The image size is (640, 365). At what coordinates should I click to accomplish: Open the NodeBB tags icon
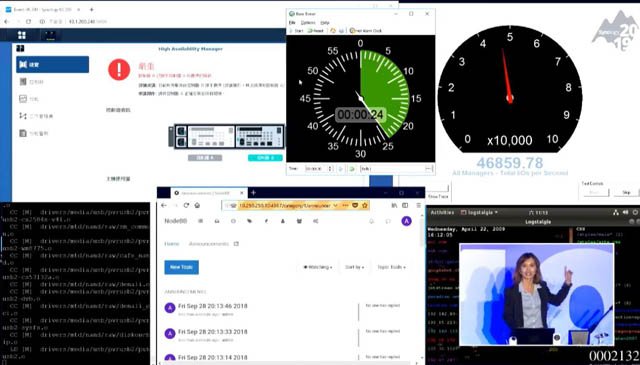point(249,221)
